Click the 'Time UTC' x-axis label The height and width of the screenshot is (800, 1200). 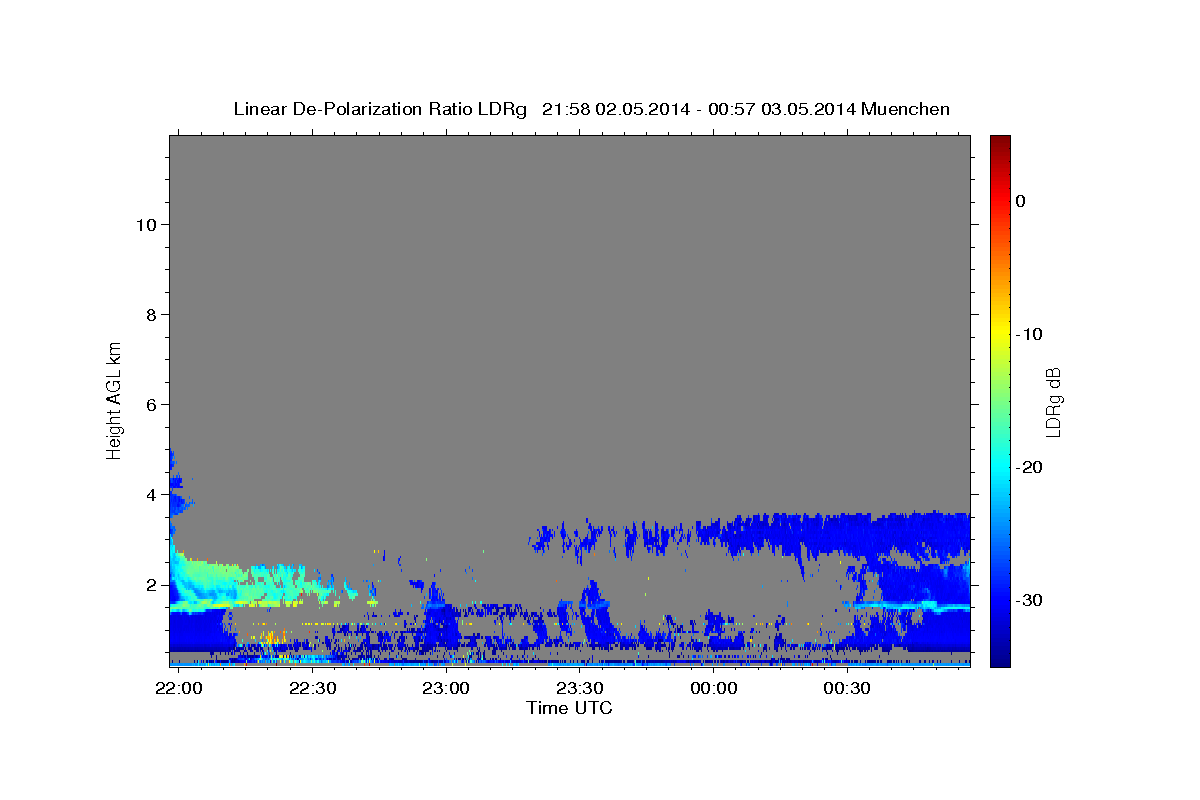tap(569, 708)
